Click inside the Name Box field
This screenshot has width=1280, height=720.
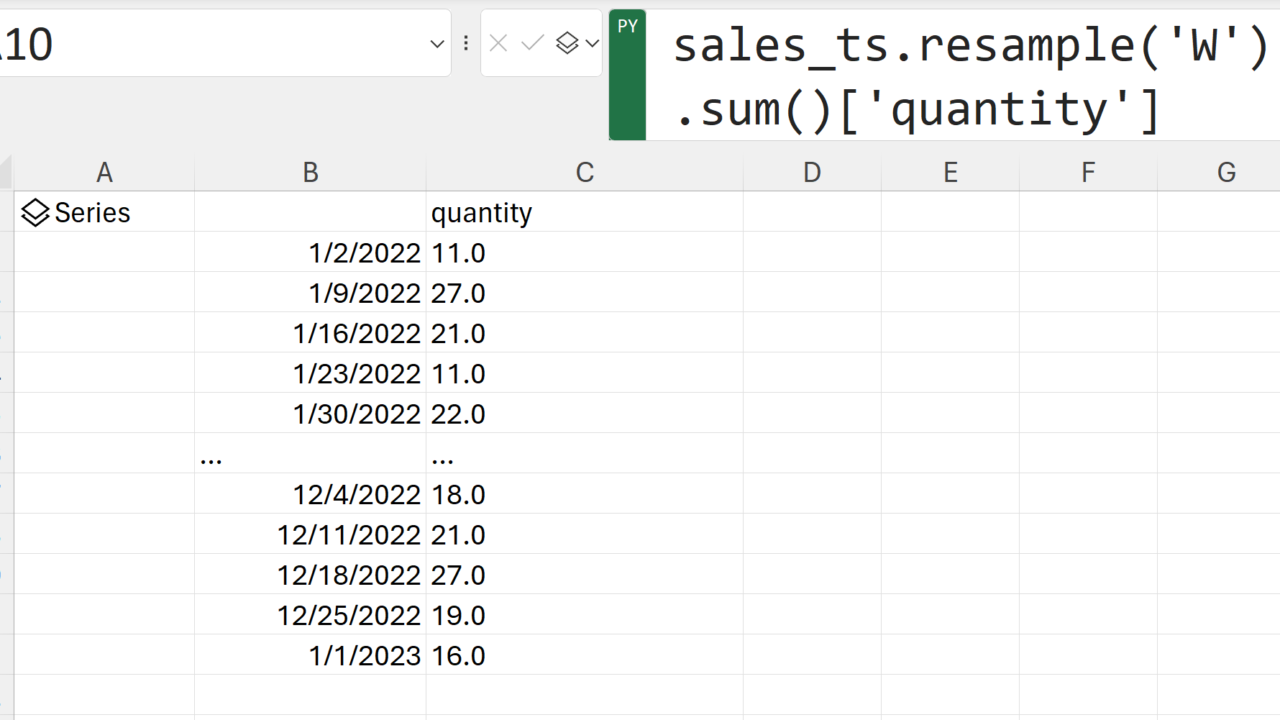pos(200,44)
